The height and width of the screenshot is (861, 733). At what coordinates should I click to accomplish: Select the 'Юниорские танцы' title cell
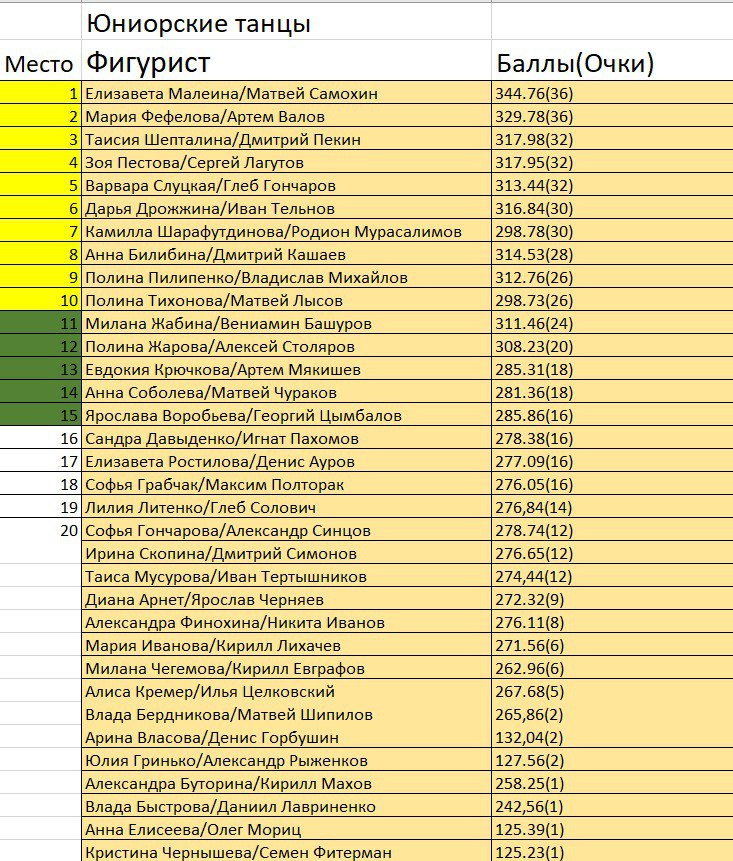(286, 23)
